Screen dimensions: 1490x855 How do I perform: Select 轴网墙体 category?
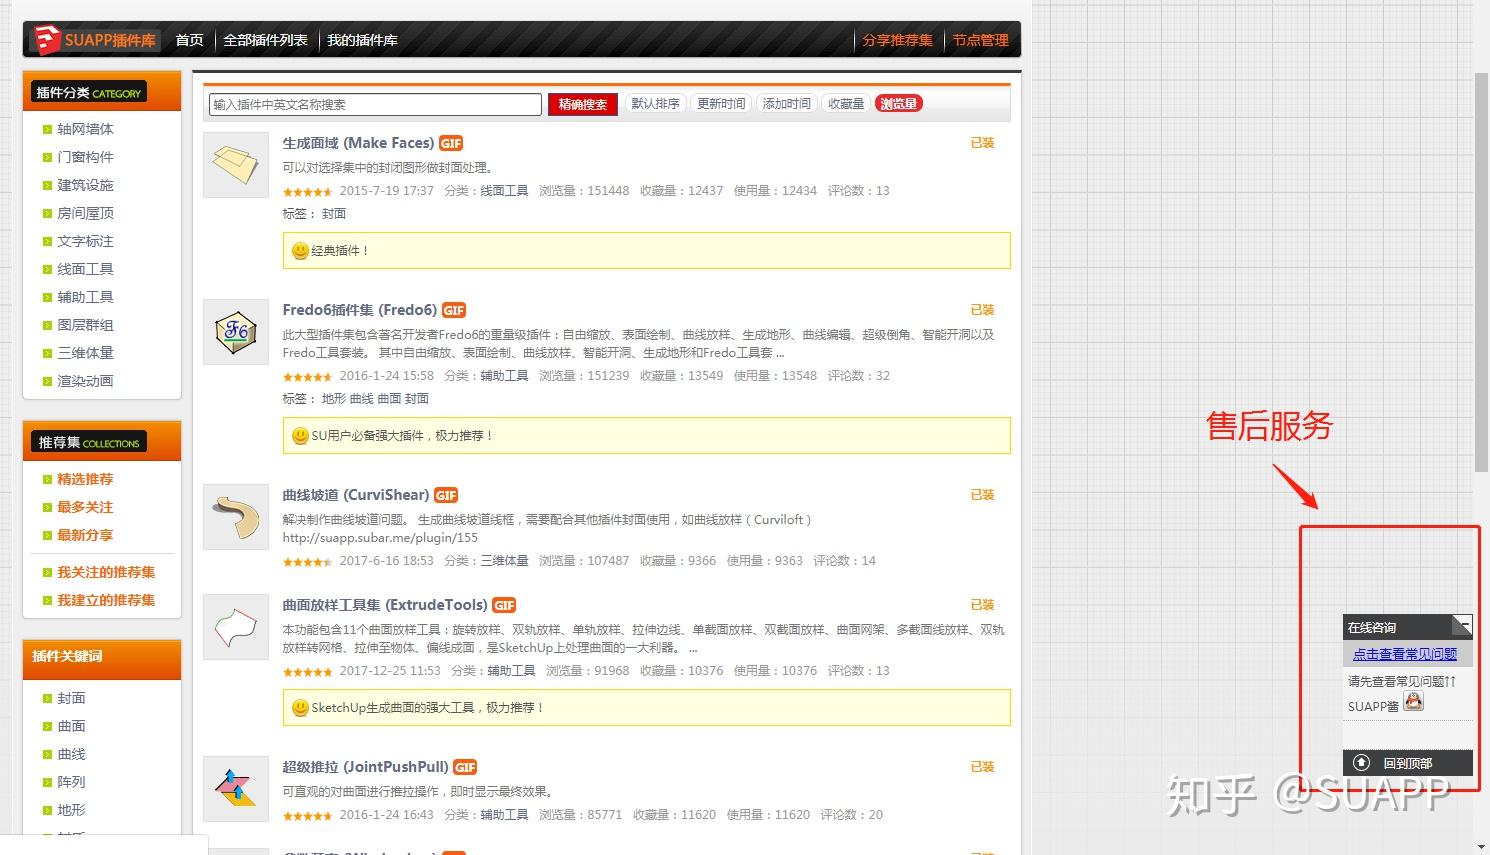[x=85, y=129]
